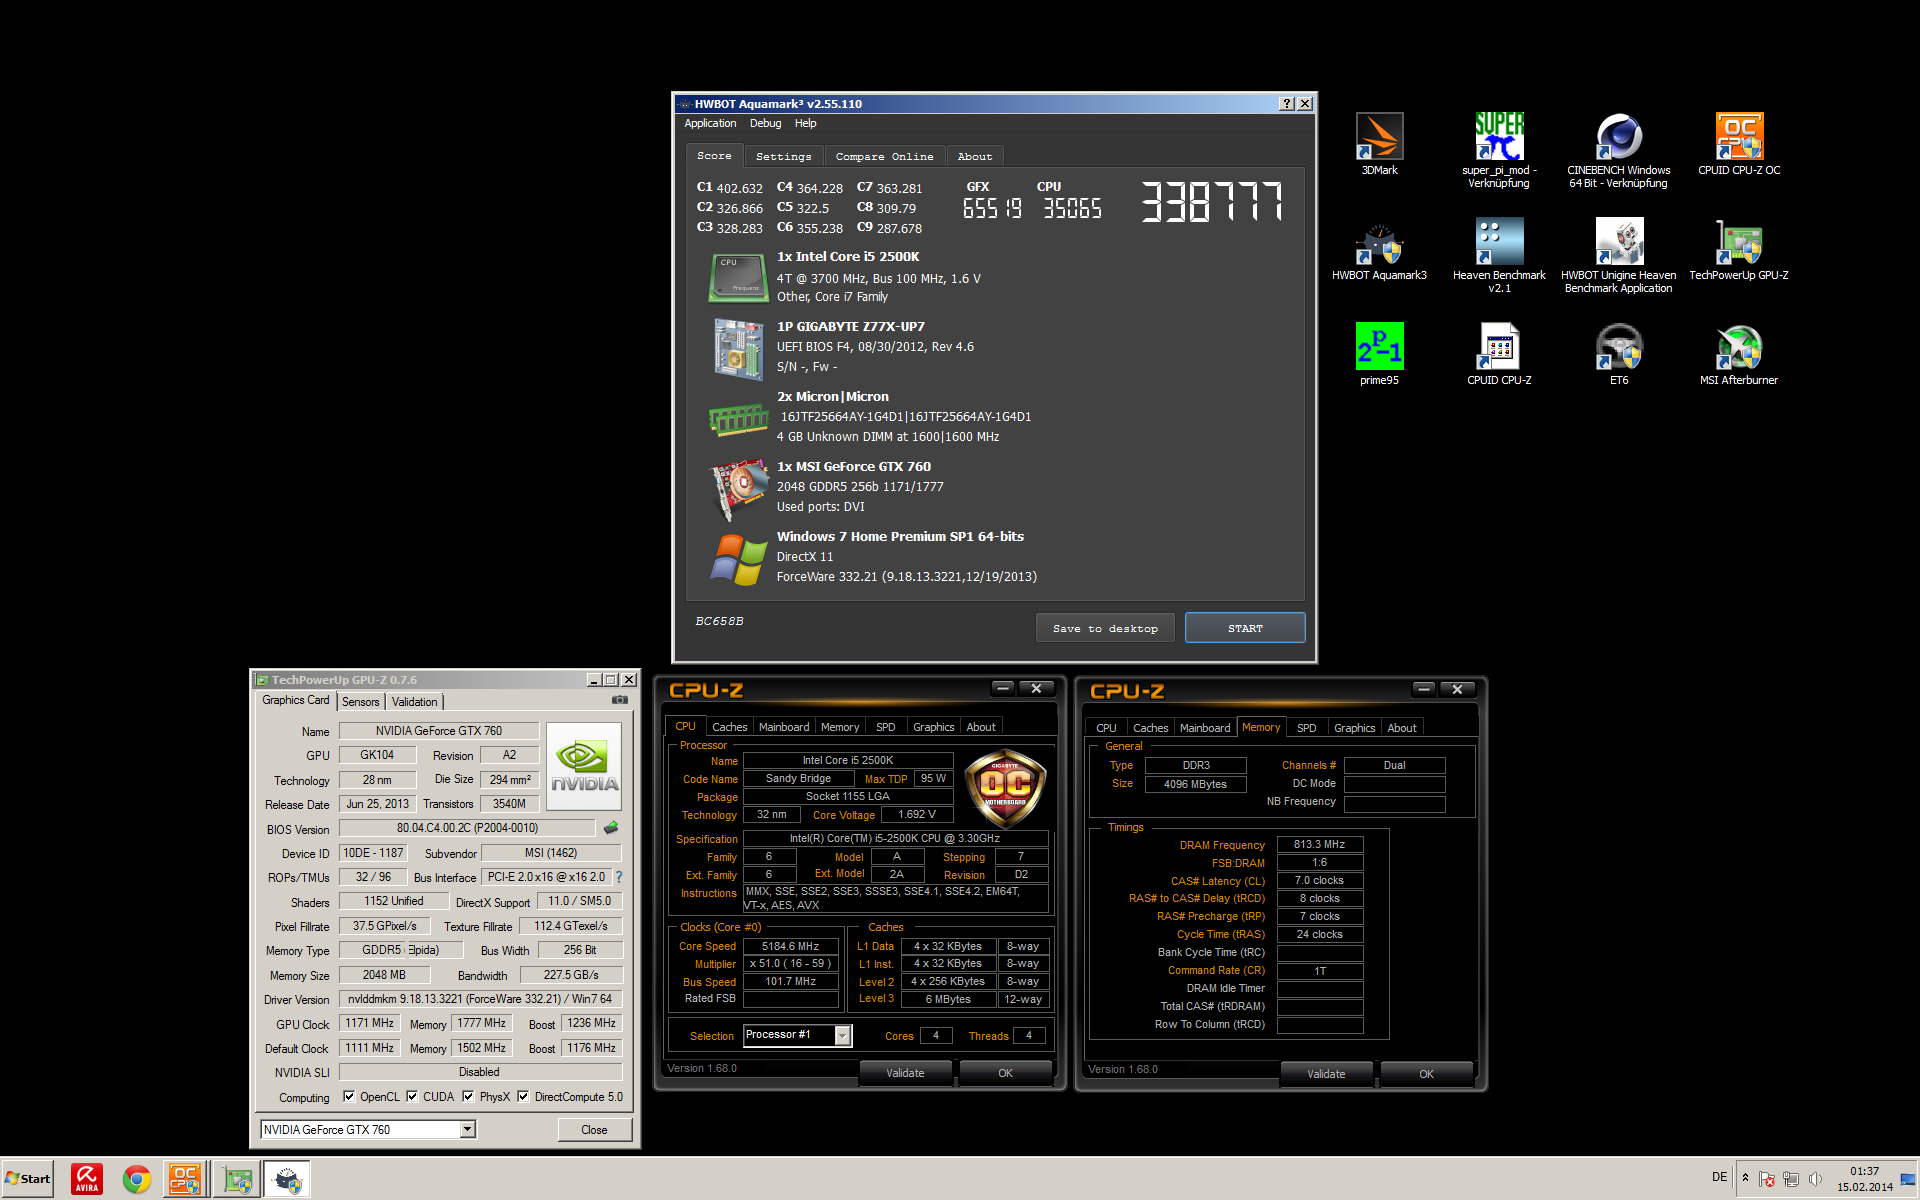Click the NVIDIA logo in GPU-Z
Viewport: 1920px width, 1200px height.
(584, 766)
